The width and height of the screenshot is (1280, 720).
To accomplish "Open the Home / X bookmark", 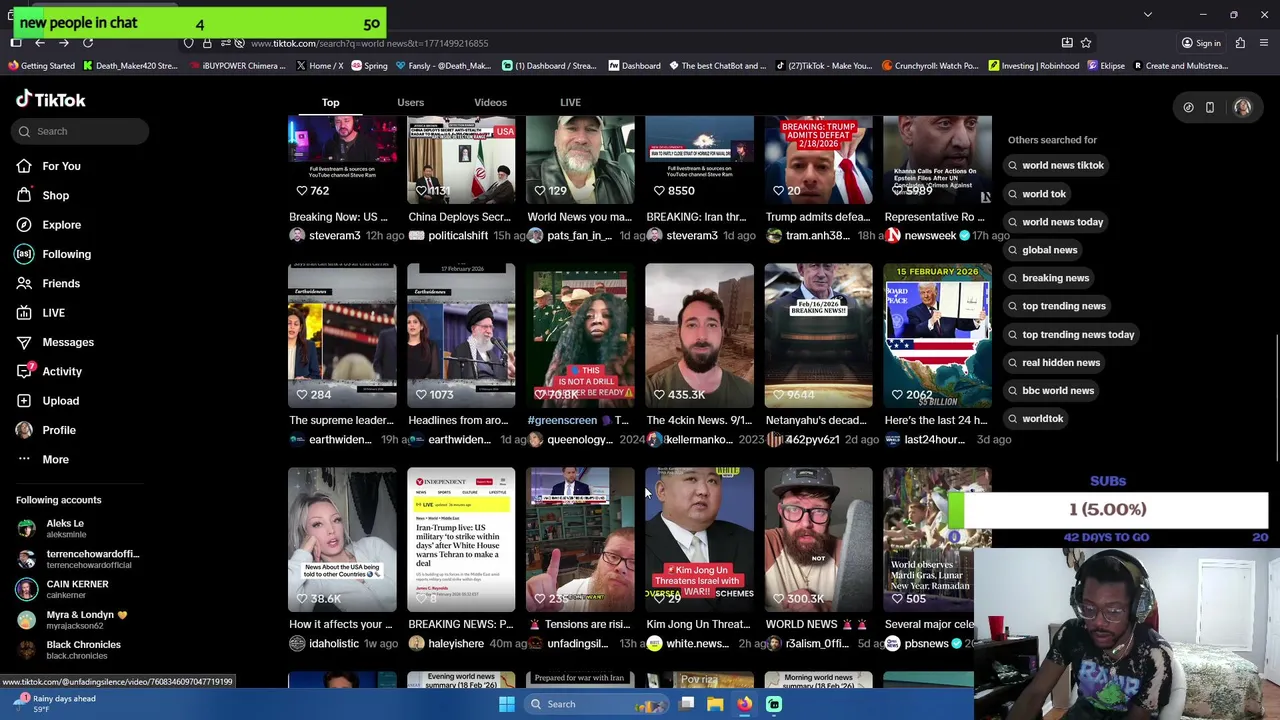I will coord(319,66).
